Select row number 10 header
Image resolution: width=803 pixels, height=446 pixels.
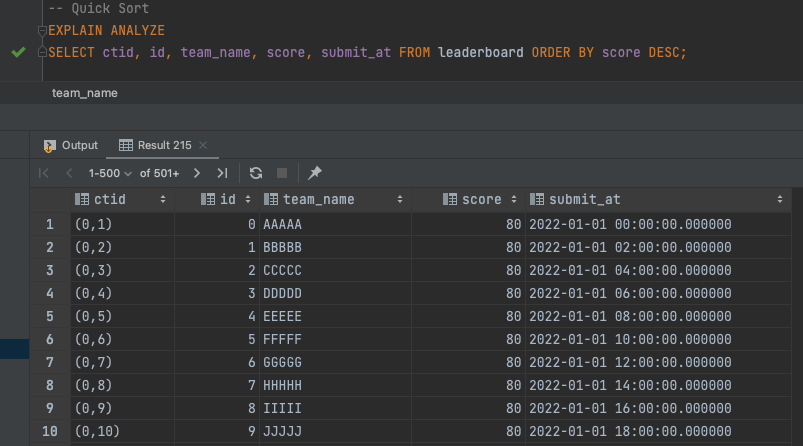pyautogui.click(x=50, y=431)
